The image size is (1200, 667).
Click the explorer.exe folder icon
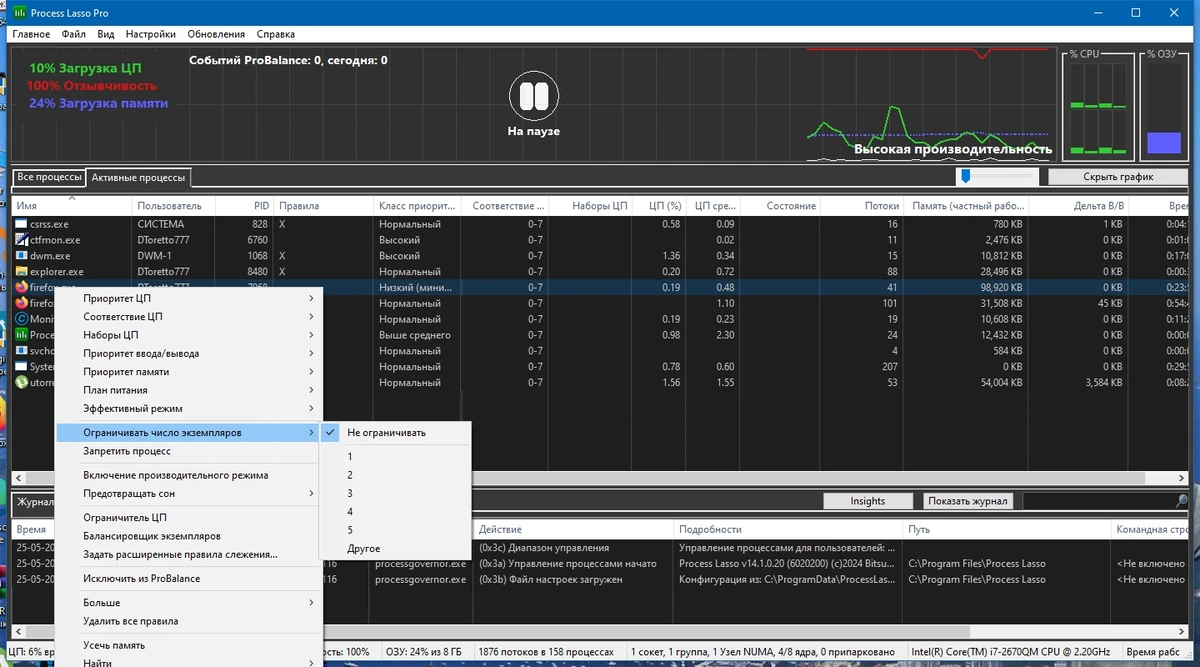pos(22,271)
